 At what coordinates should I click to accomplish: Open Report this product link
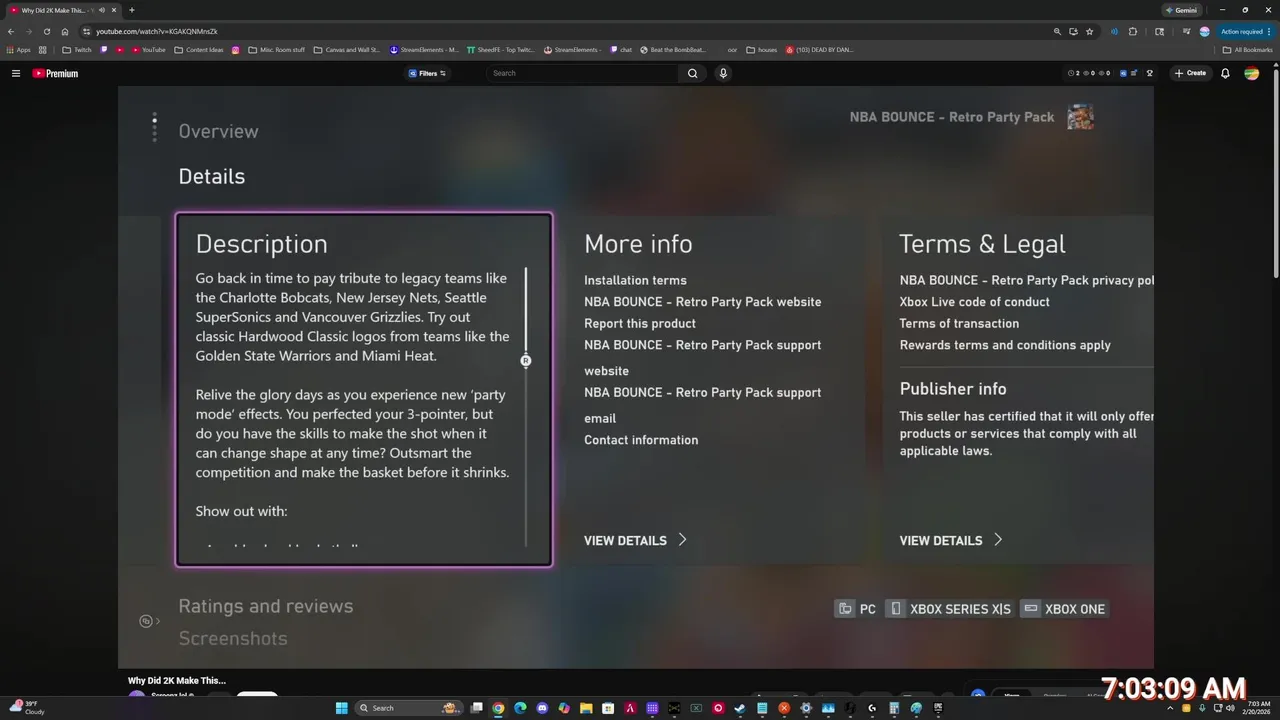[640, 323]
